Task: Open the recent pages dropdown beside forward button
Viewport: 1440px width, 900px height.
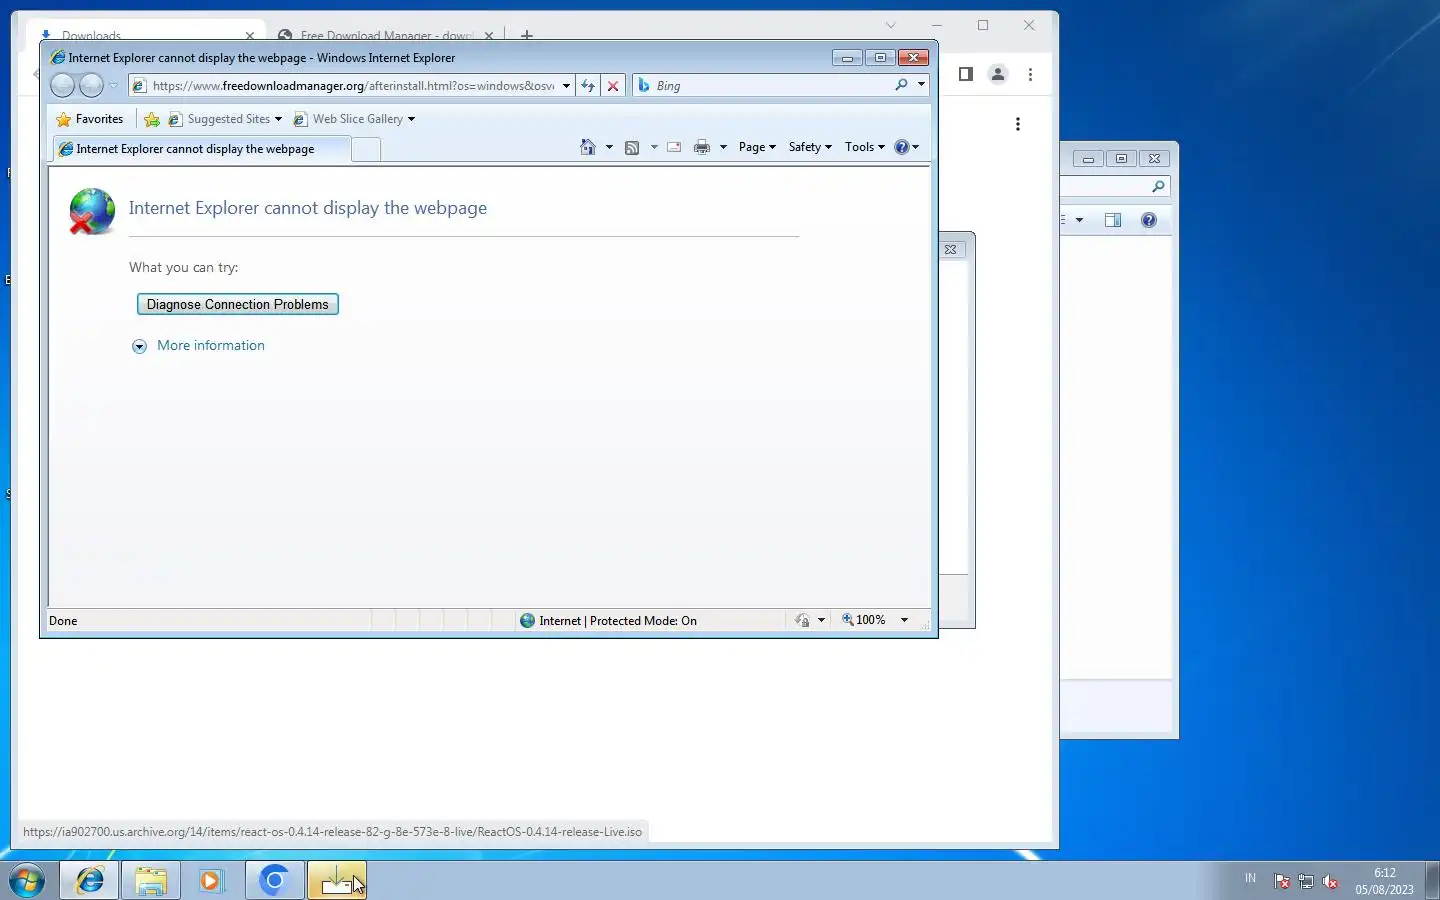Action: pyautogui.click(x=113, y=86)
